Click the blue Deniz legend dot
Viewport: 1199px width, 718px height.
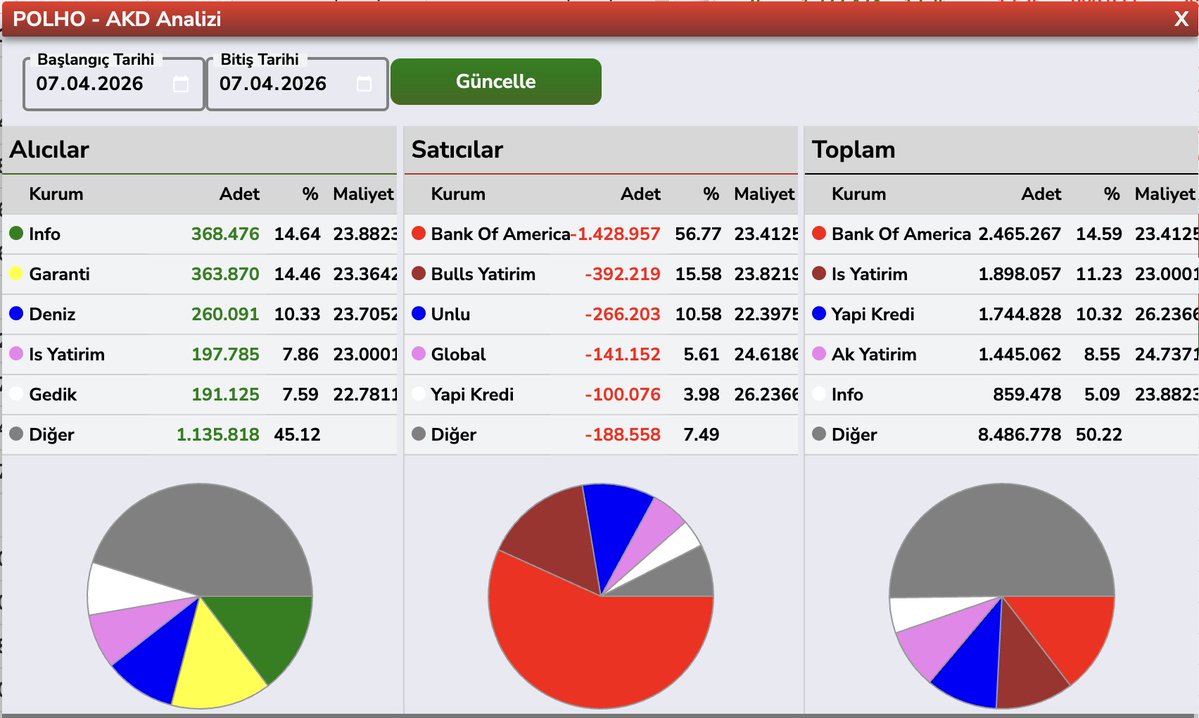(16, 314)
